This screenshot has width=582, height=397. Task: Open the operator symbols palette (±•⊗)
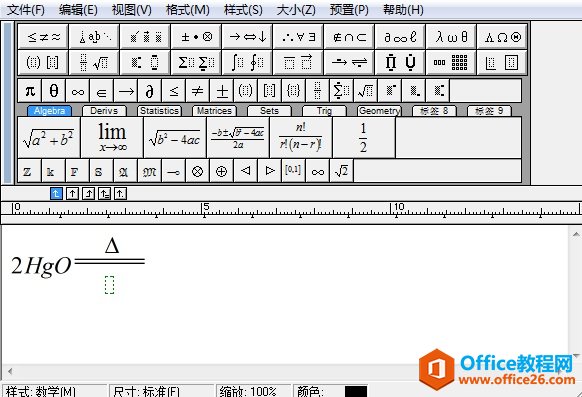coord(196,36)
